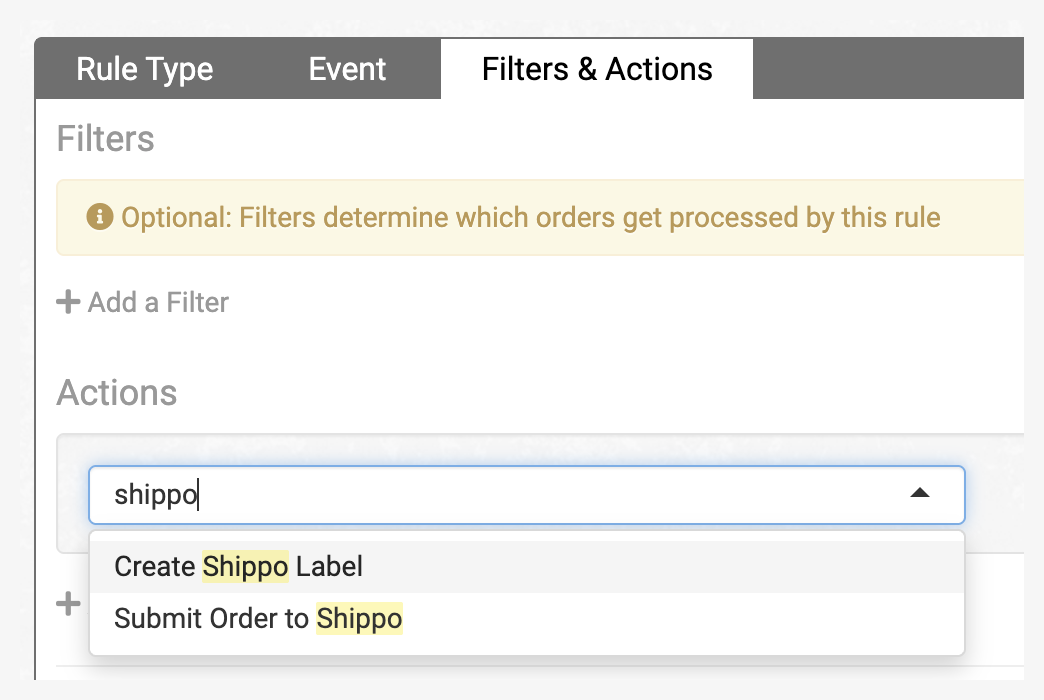
Task: Collapse the action dropdown using the caret arrow
Action: point(920,494)
